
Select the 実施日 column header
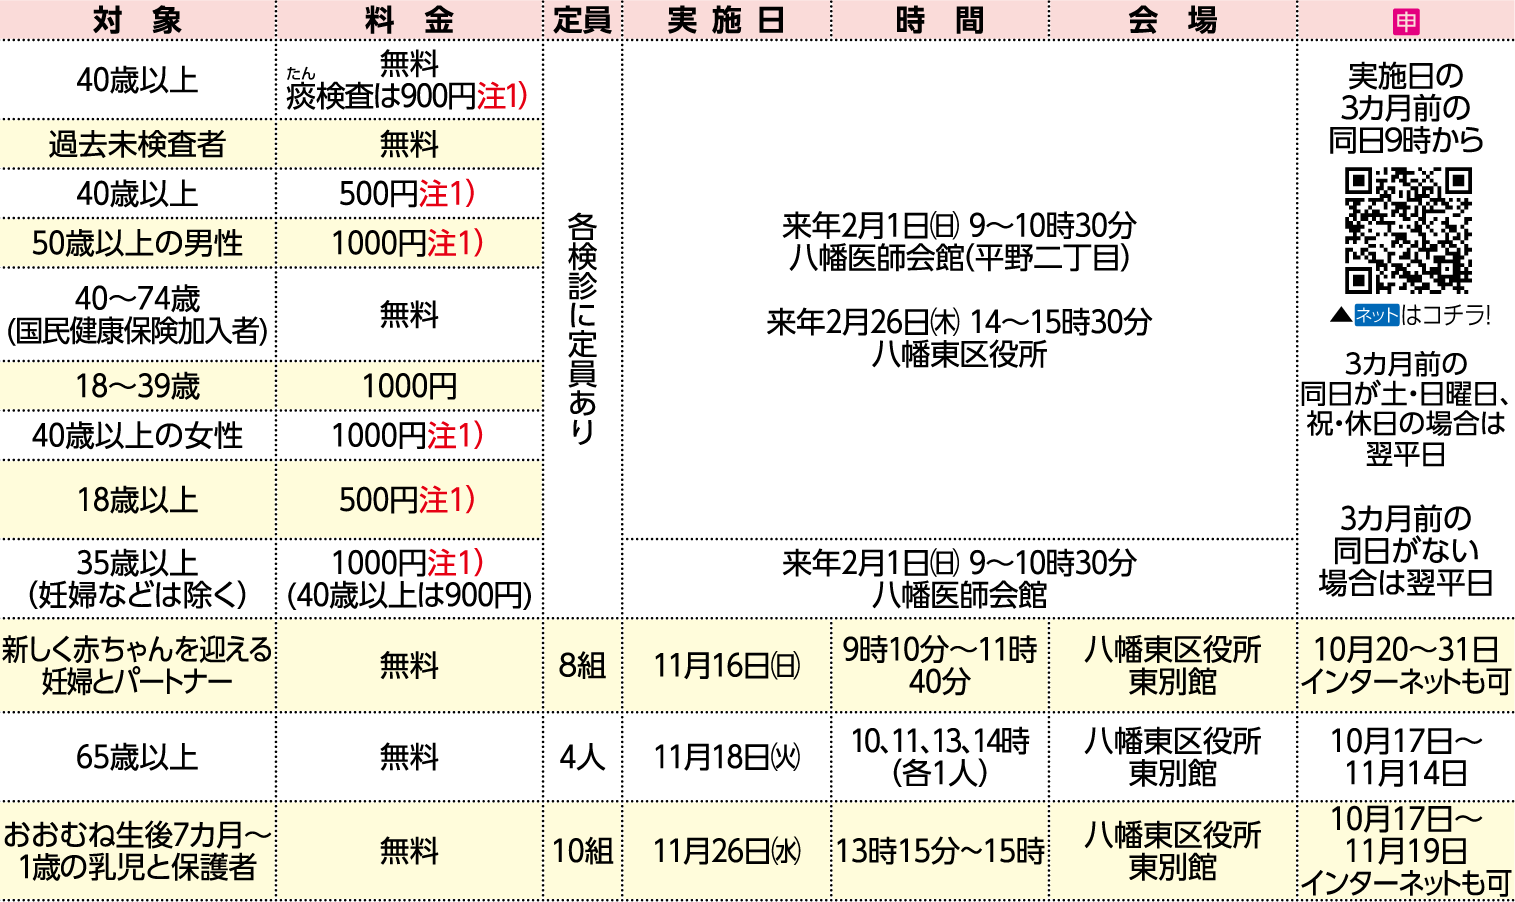[x=726, y=20]
